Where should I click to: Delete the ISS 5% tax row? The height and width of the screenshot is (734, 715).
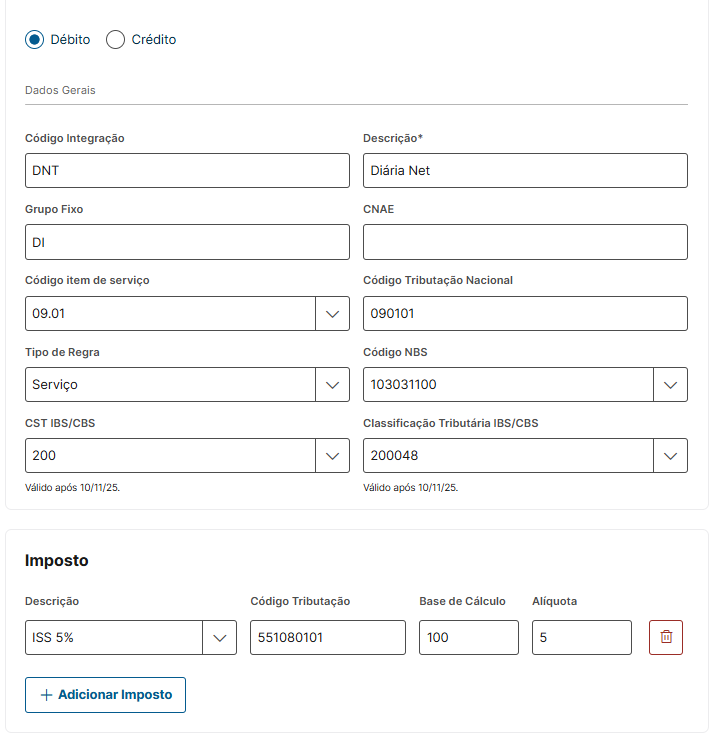point(666,637)
